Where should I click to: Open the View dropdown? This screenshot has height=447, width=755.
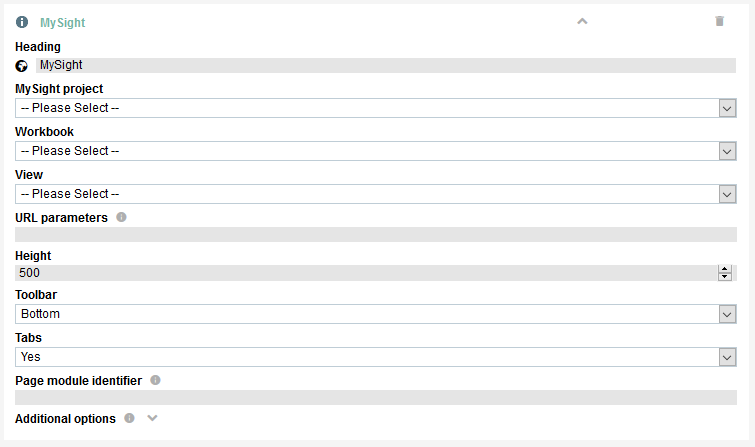(x=376, y=194)
